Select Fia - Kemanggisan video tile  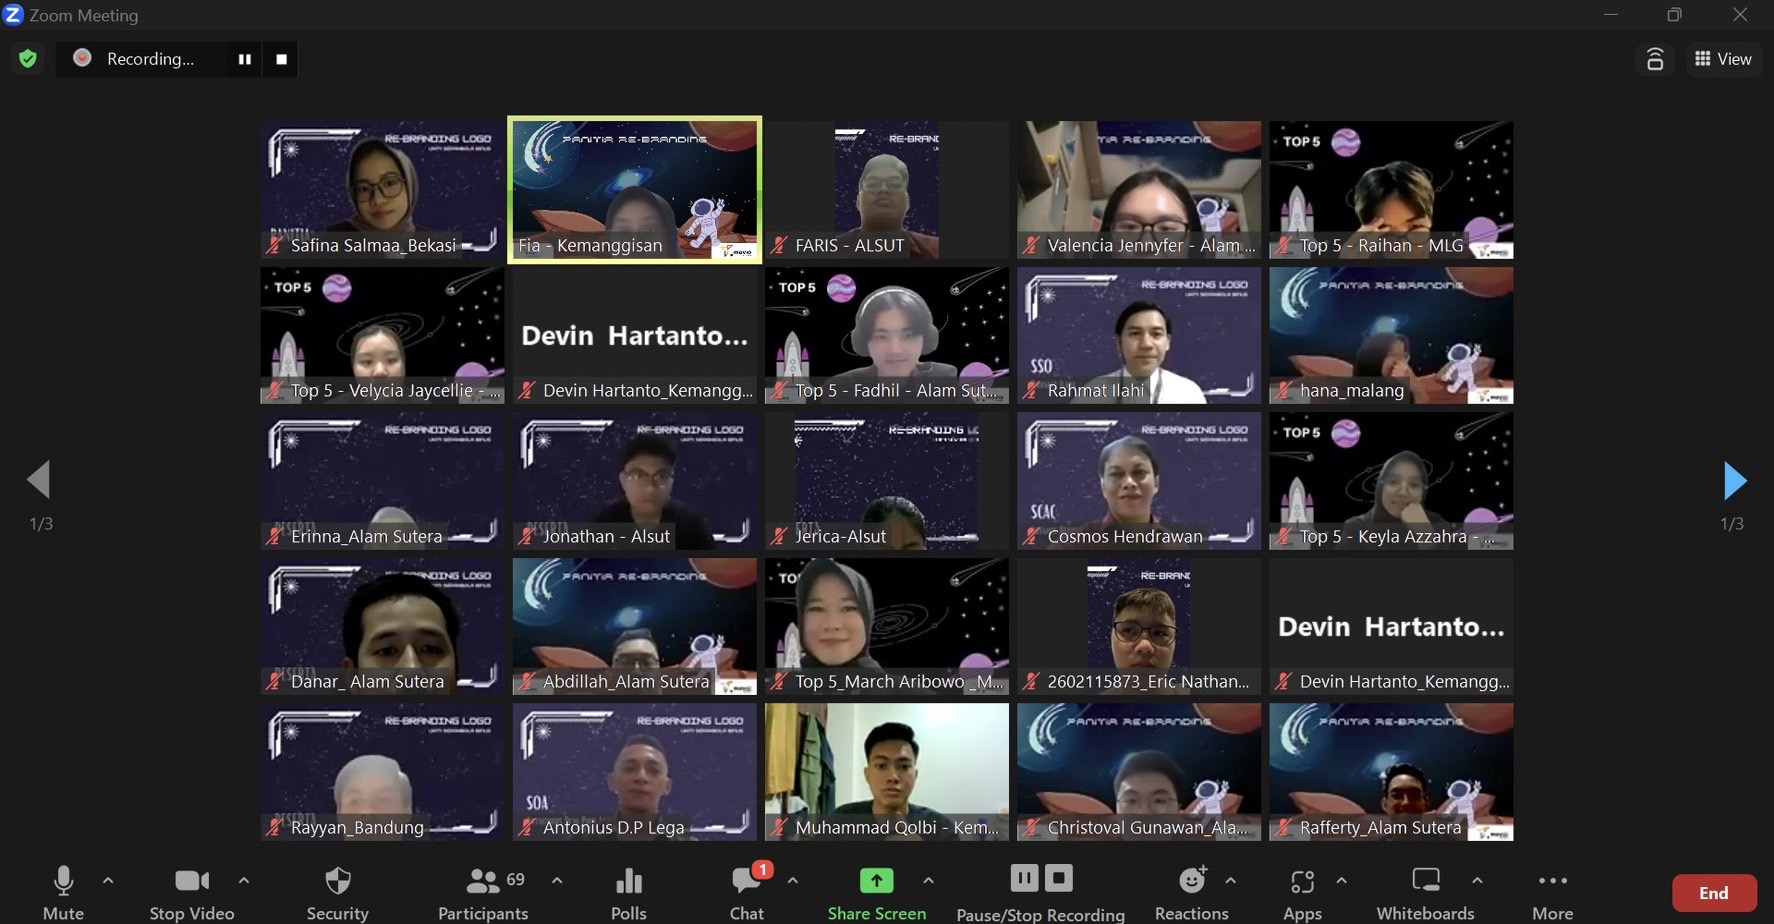[635, 190]
